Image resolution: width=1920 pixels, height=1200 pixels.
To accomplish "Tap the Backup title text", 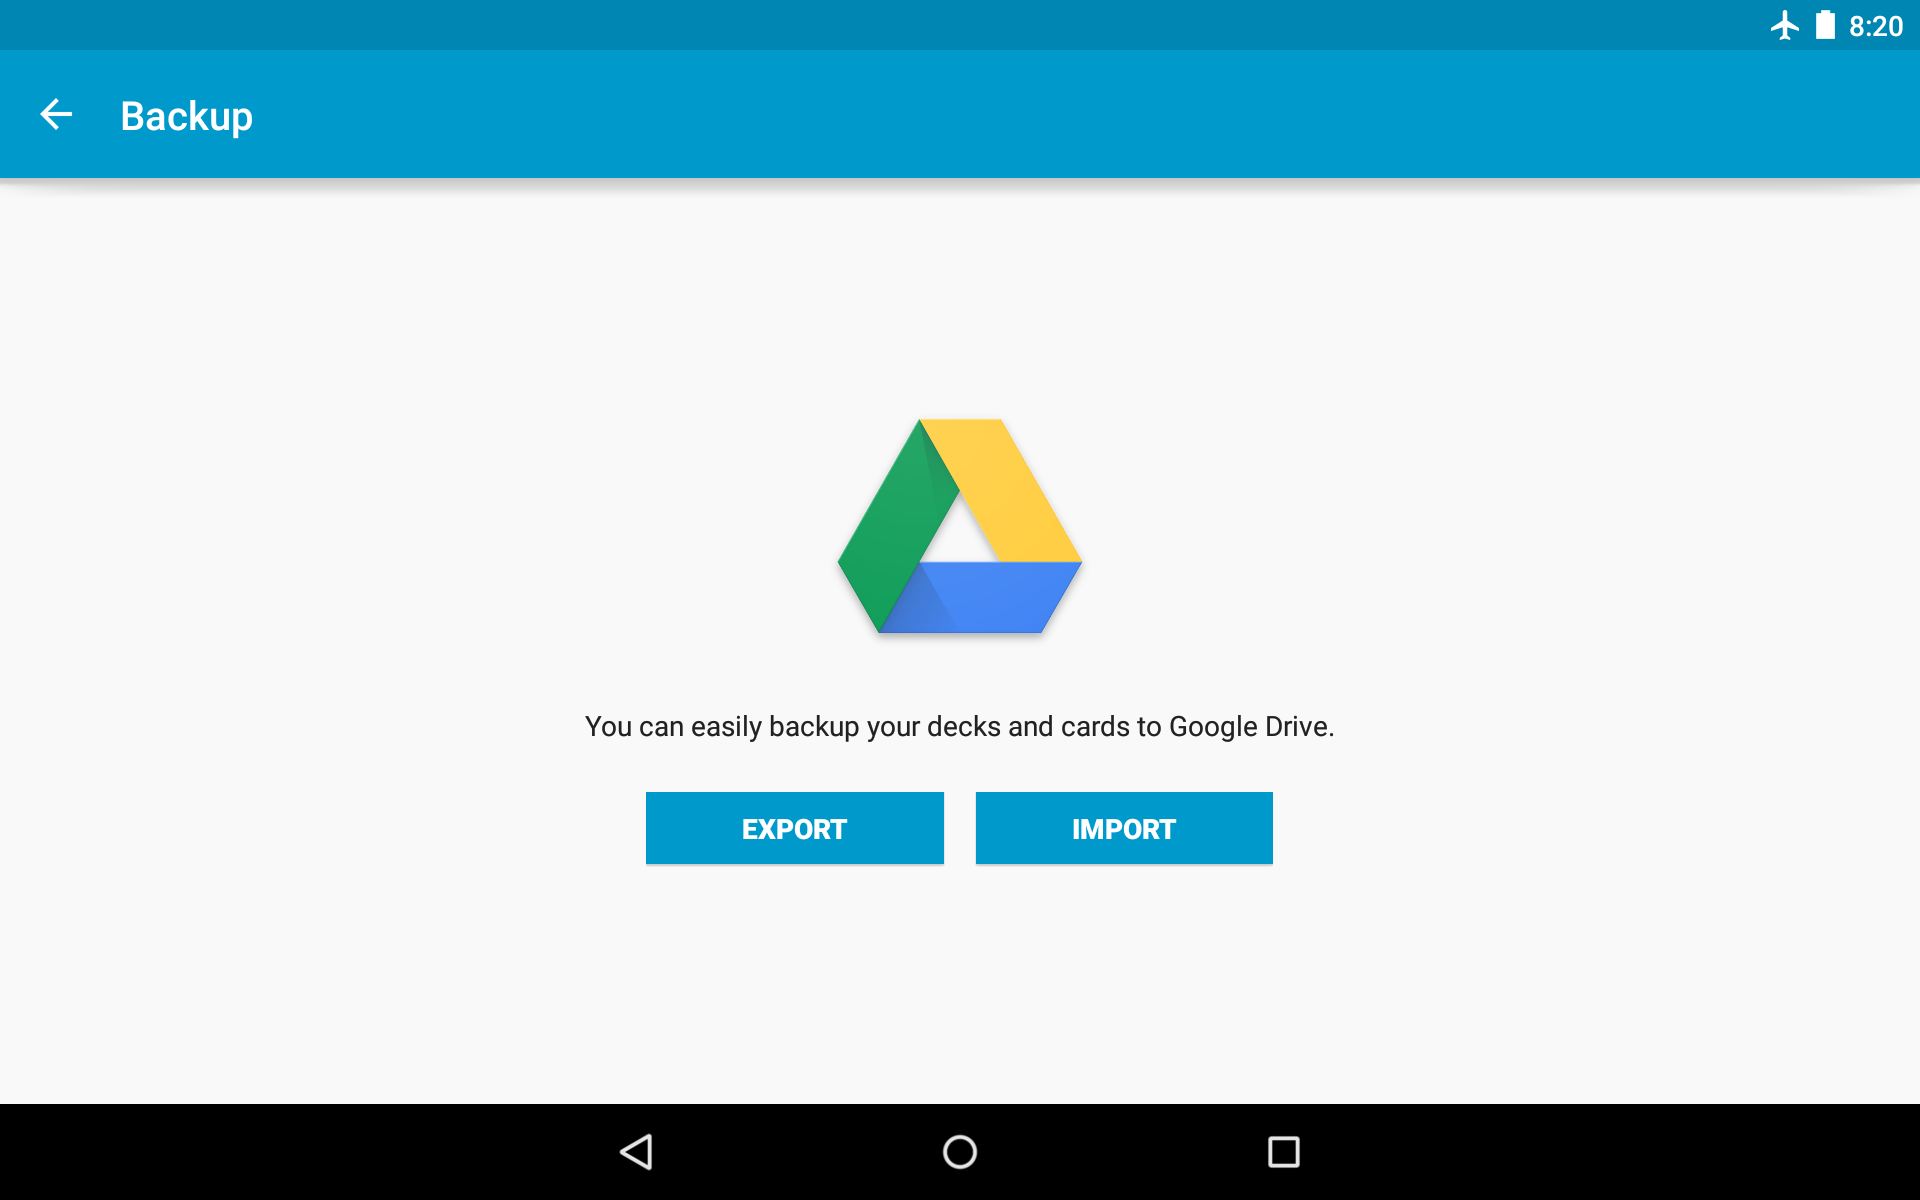I will click(187, 117).
